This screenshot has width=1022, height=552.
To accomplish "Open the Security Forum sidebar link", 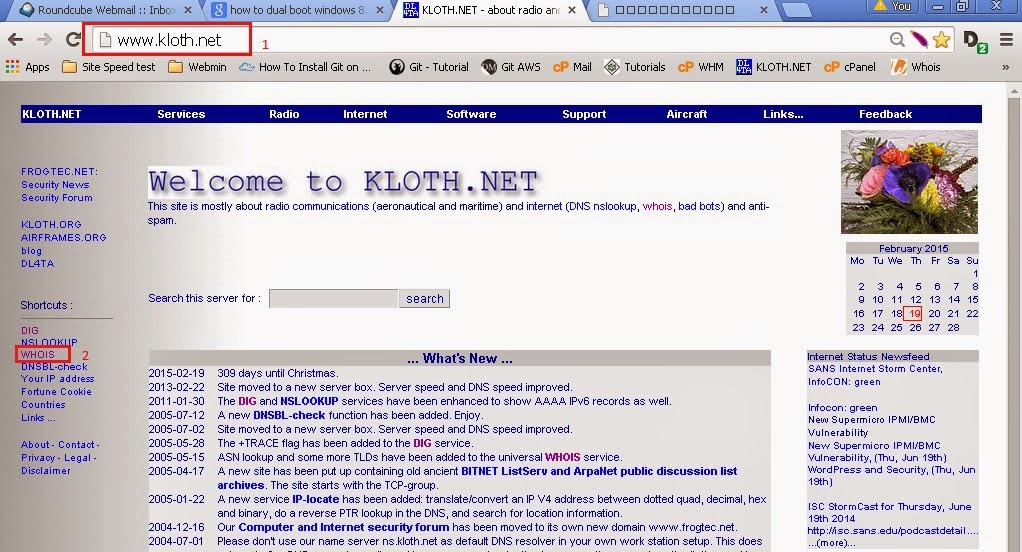I will [57, 197].
